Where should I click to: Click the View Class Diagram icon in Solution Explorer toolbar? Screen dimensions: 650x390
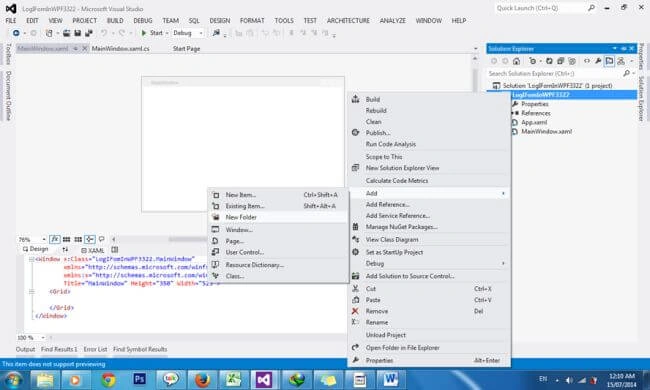tap(621, 61)
